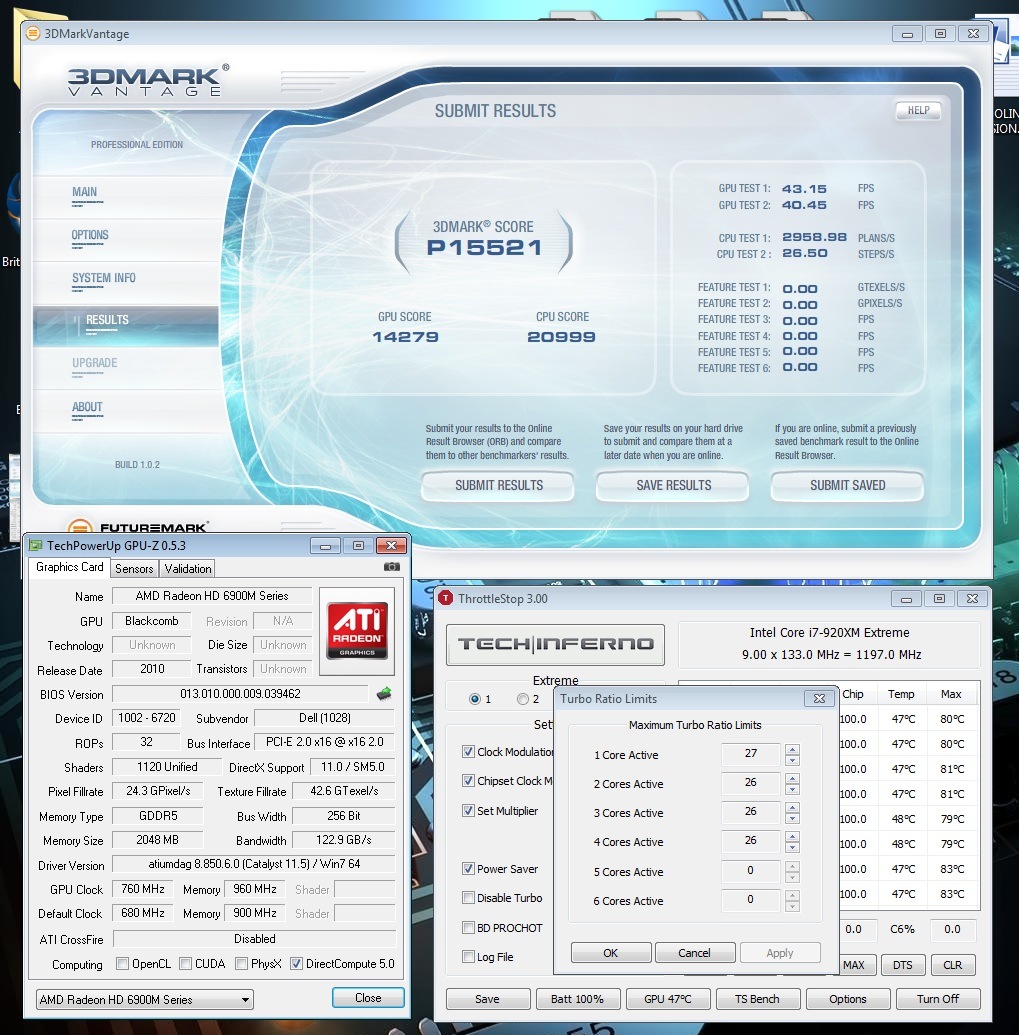Click the Save button in ThrottleStop
The image size is (1019, 1035).
[x=487, y=999]
